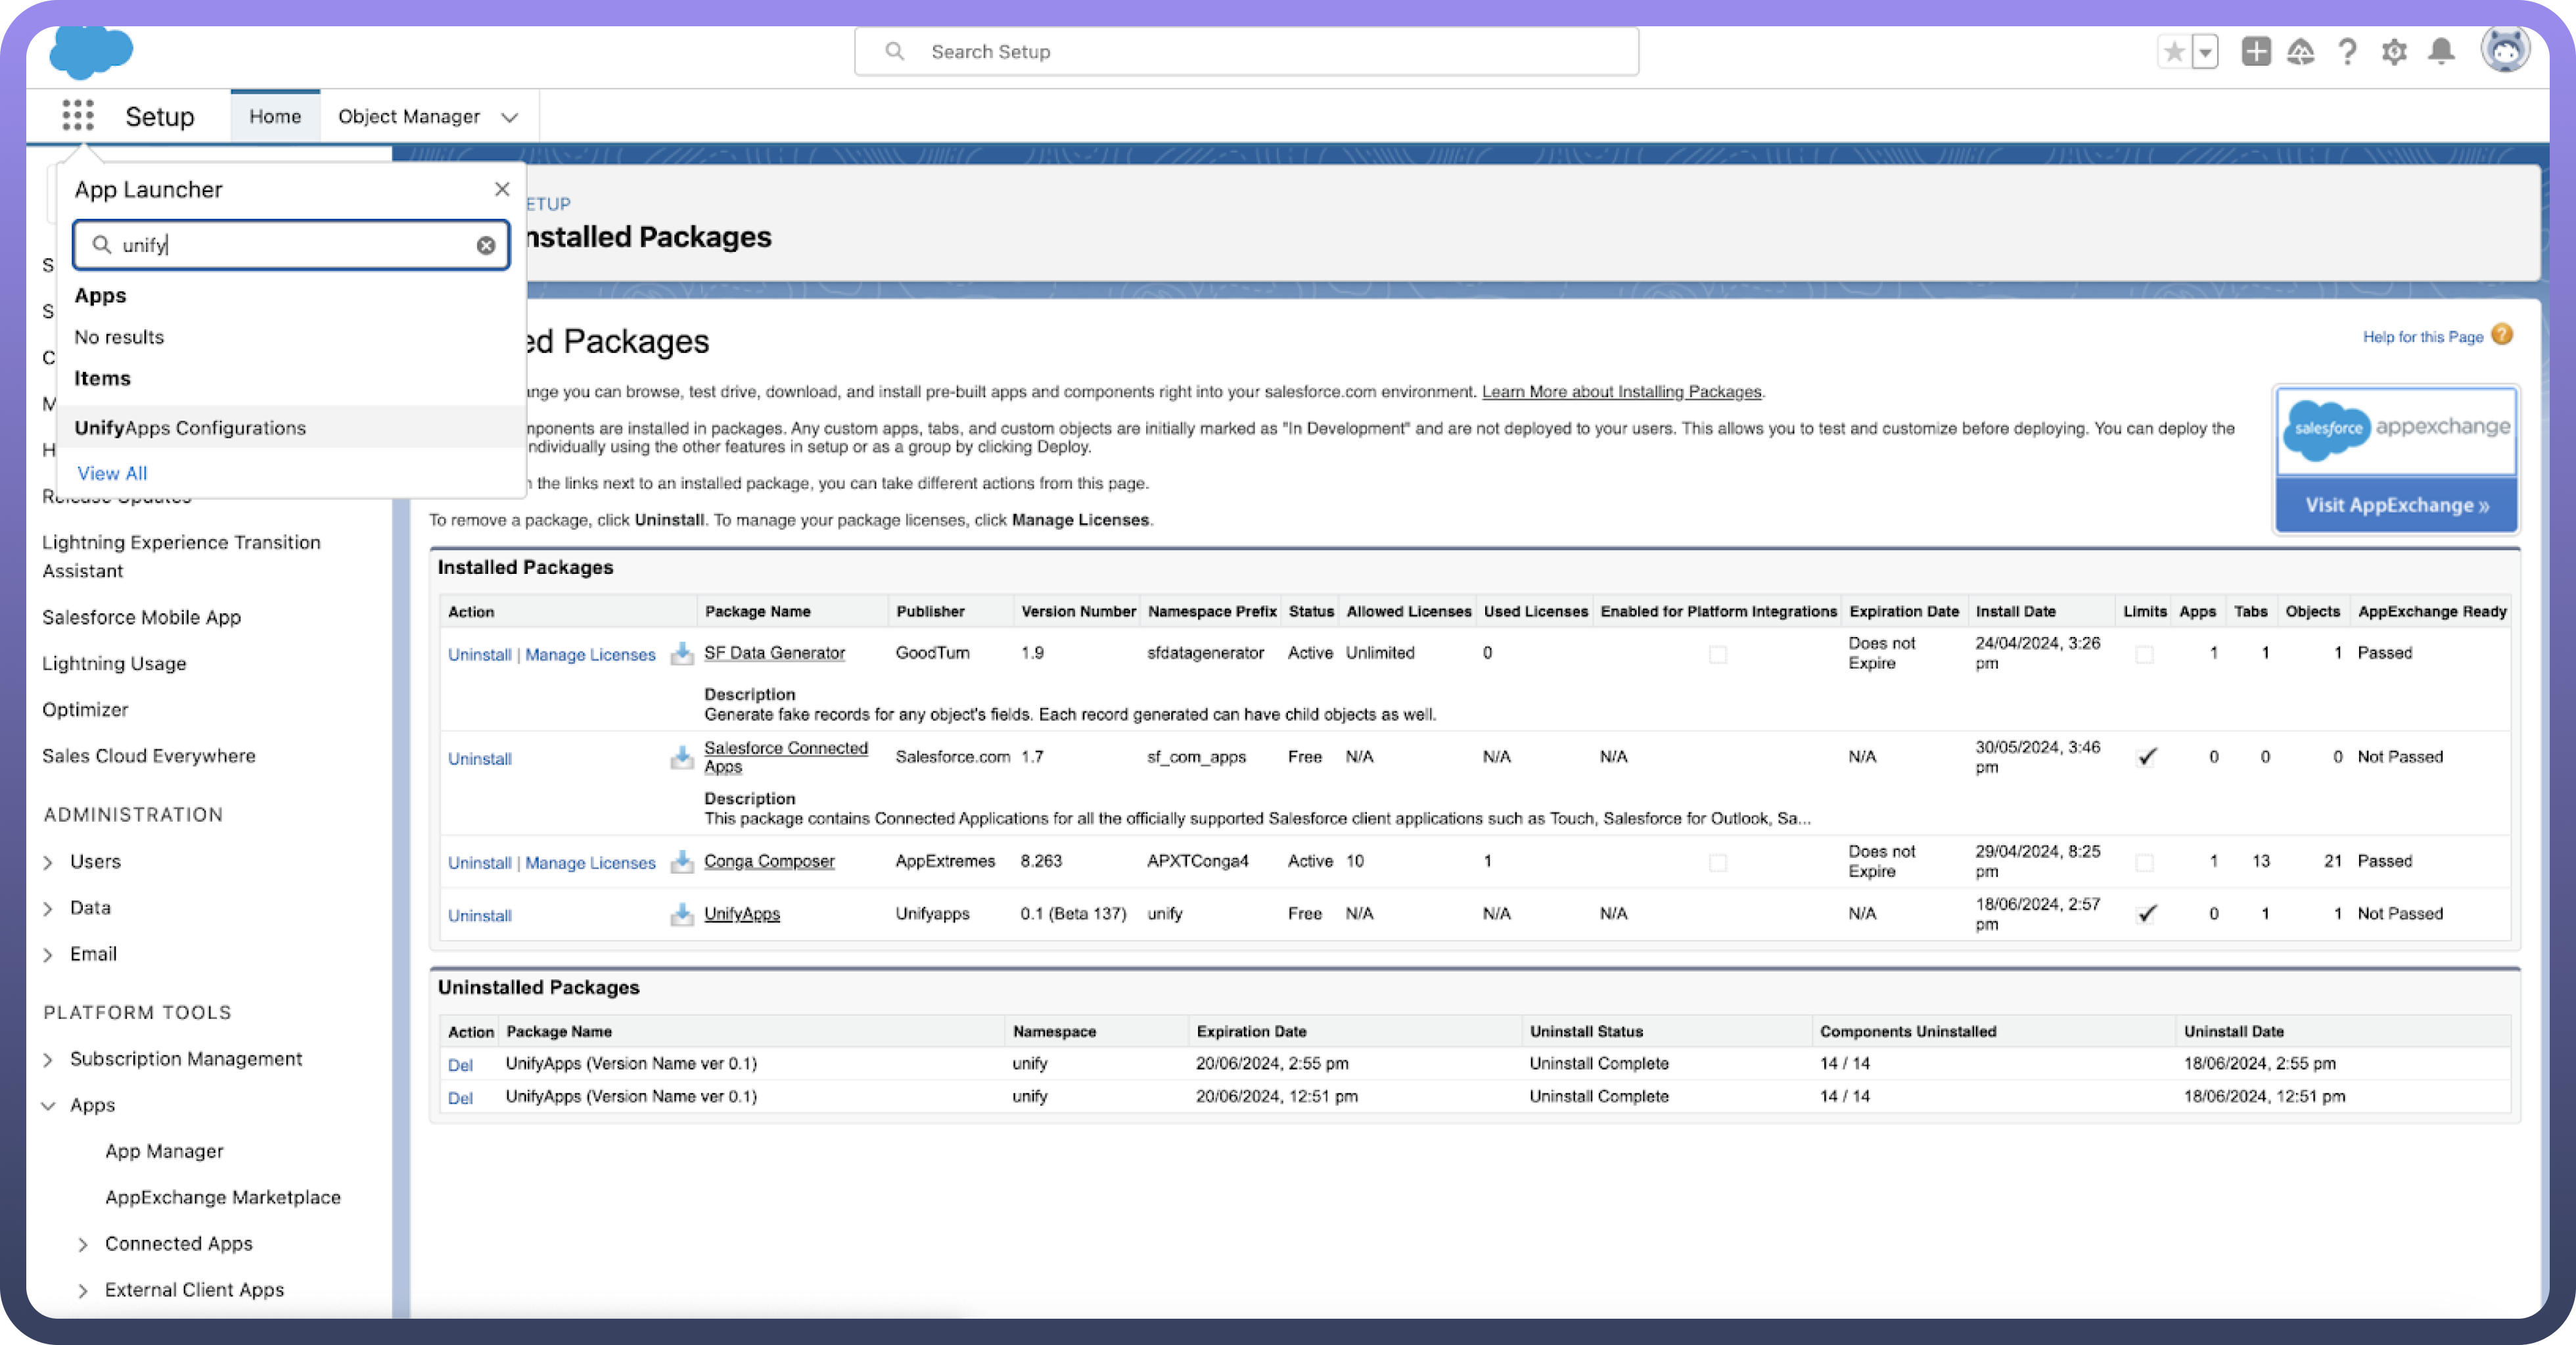Viewport: 2576px width, 1345px height.
Task: Click the Favorites star icon
Action: [x=2173, y=51]
